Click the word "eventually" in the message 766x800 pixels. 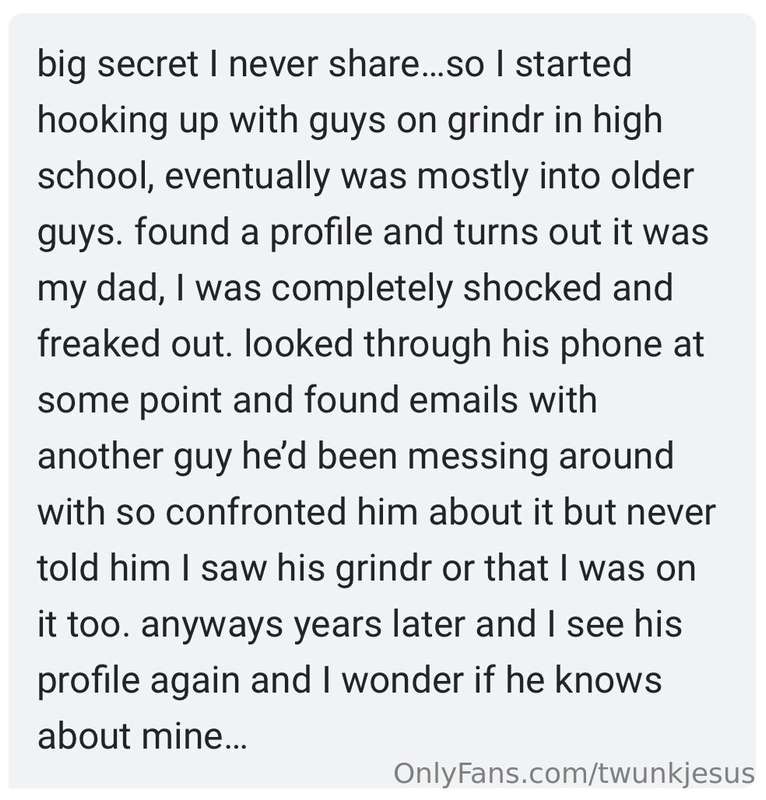[248, 178]
